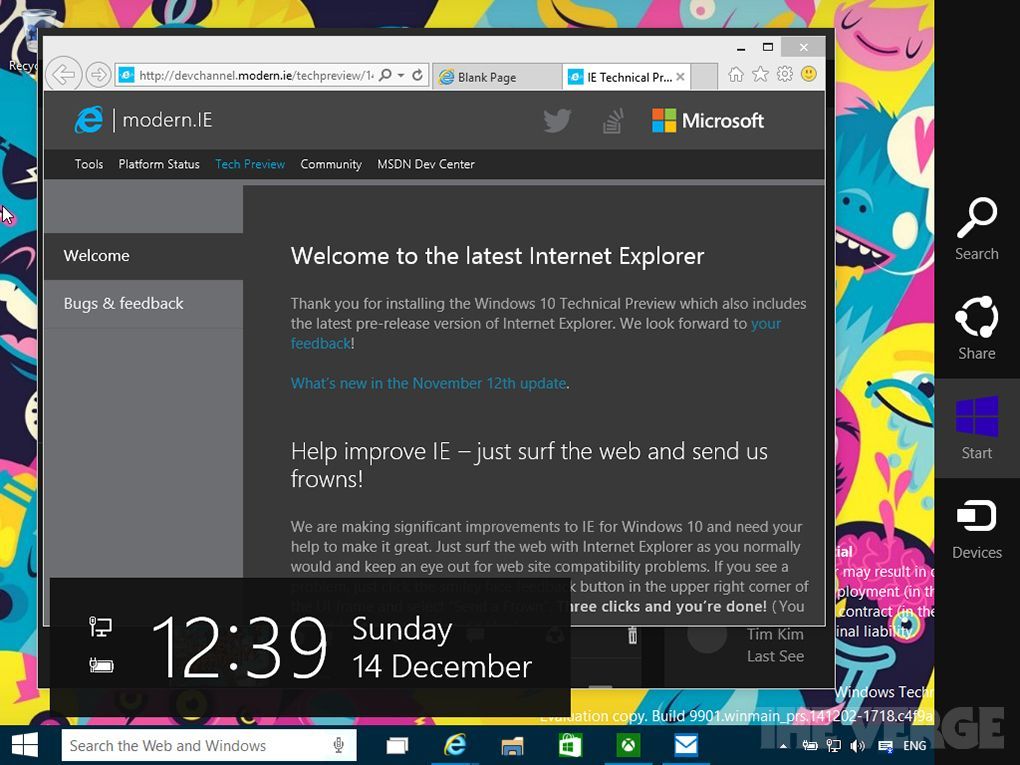Send feedback via the smiley face icon
The image size is (1020, 765).
coord(808,75)
